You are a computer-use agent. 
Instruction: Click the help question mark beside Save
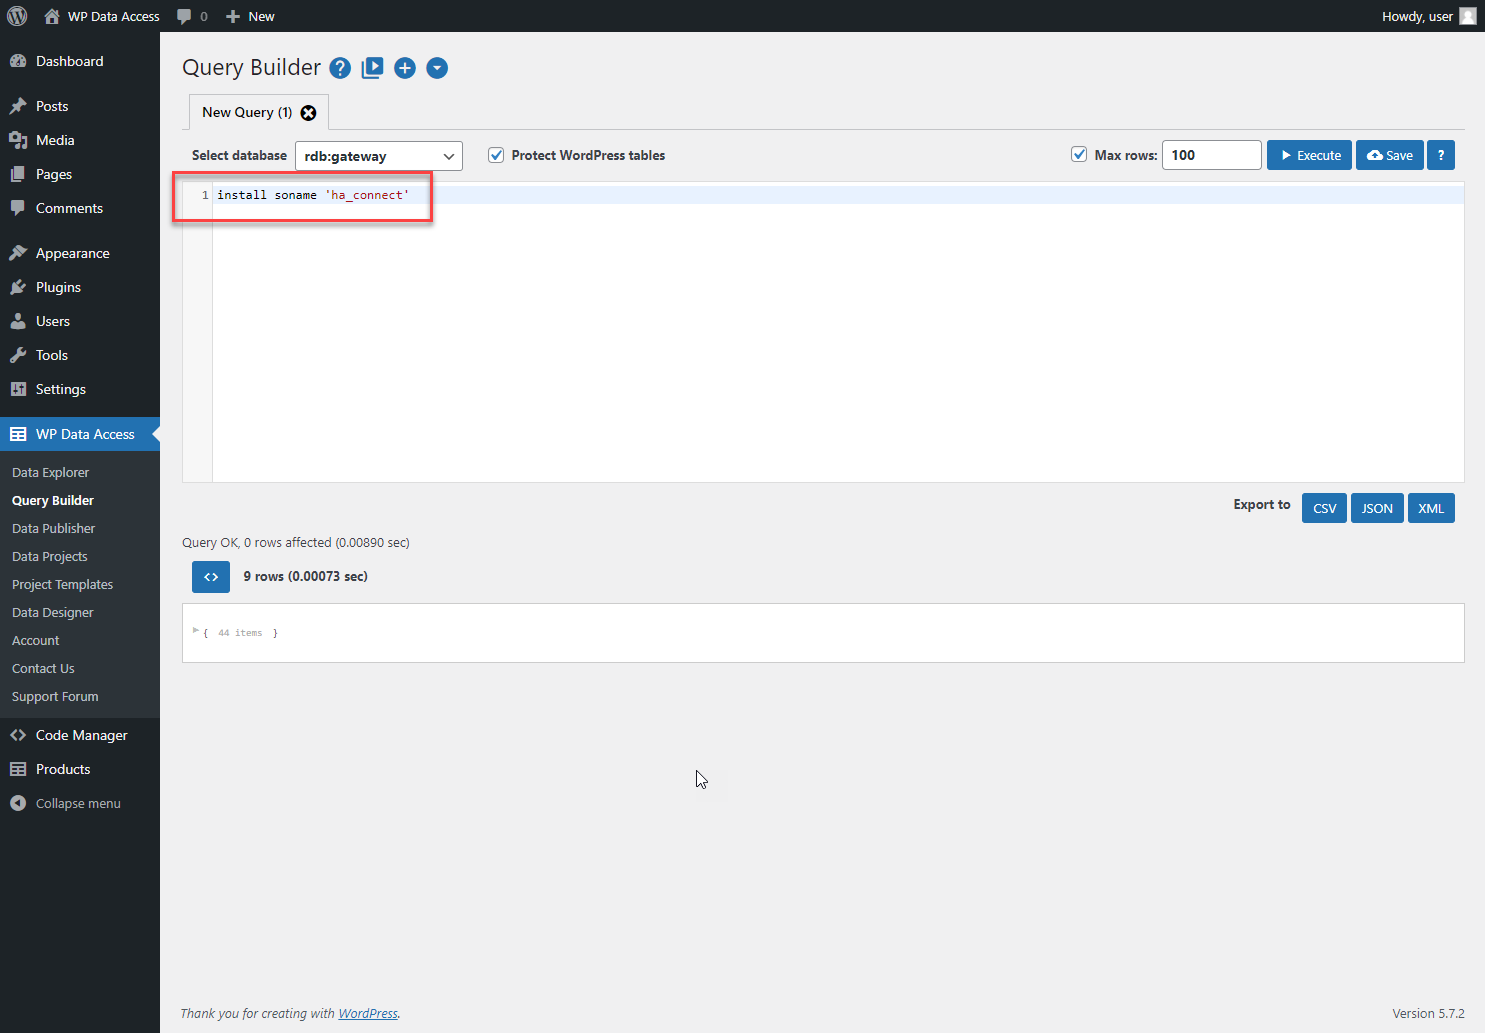[1441, 155]
